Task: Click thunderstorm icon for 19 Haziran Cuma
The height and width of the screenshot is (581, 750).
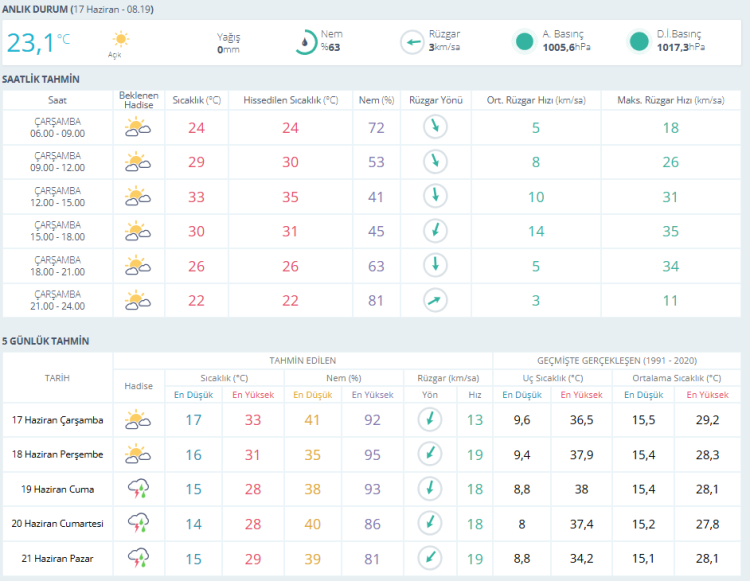Action: click(x=138, y=489)
